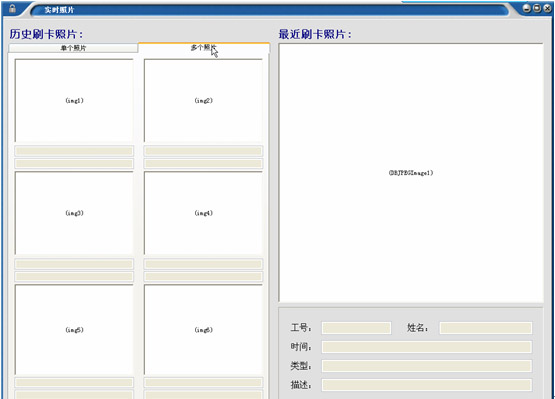Click the 历史刷卡照片 heading label
The height and width of the screenshot is (399, 555).
46,34
